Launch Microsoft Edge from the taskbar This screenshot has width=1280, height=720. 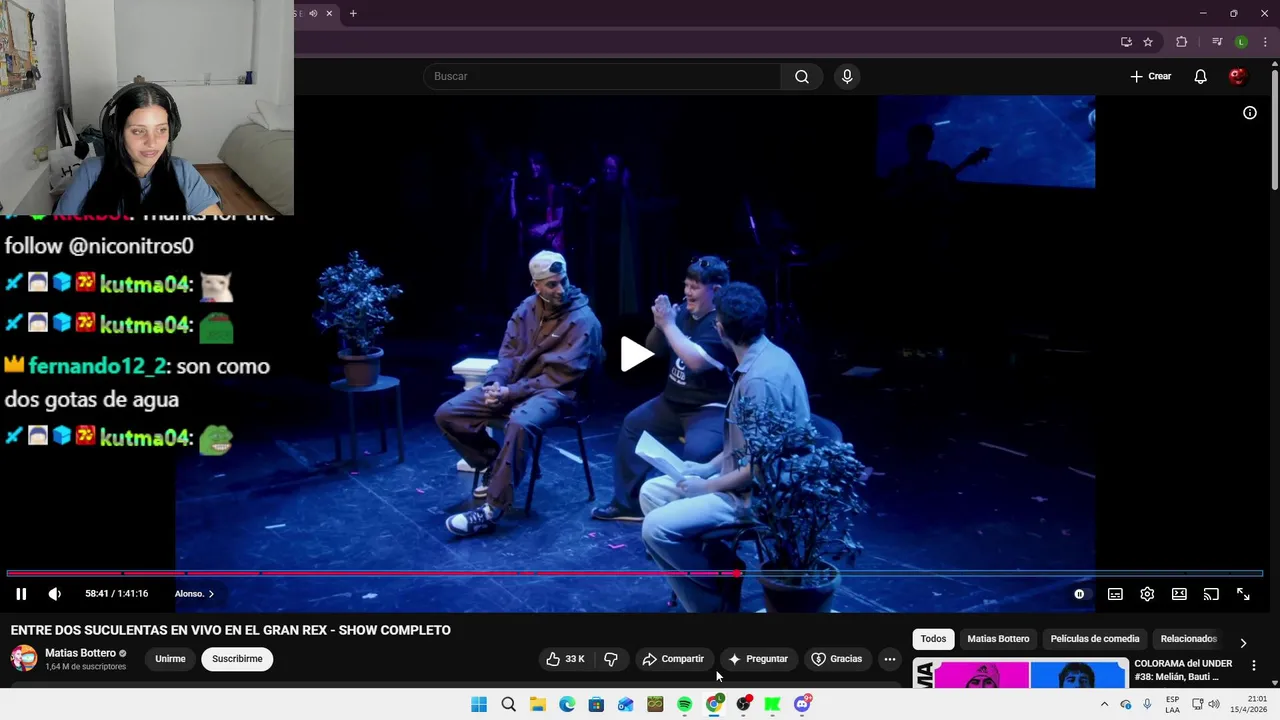point(567,704)
